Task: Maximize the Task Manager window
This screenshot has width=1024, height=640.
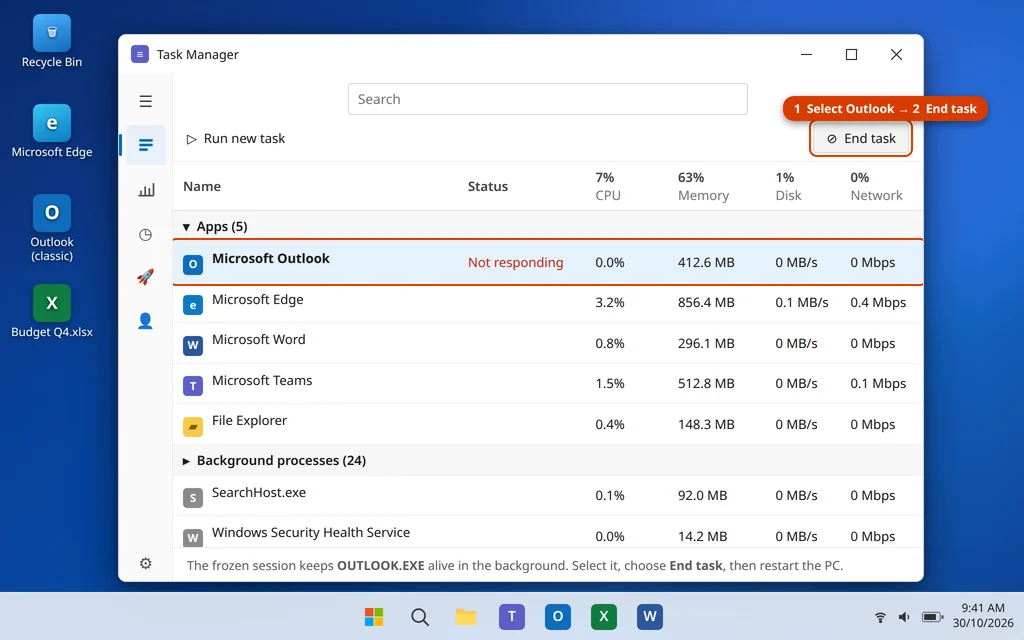Action: [x=851, y=54]
